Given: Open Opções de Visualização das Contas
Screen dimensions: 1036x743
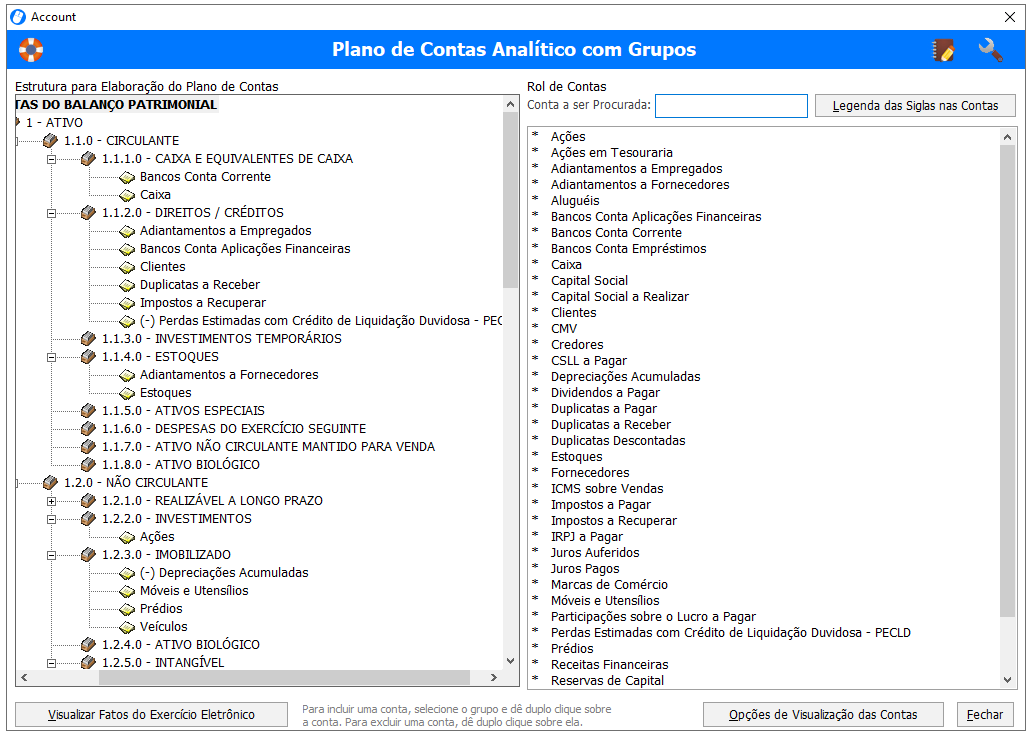Looking at the screenshot, I should [823, 715].
